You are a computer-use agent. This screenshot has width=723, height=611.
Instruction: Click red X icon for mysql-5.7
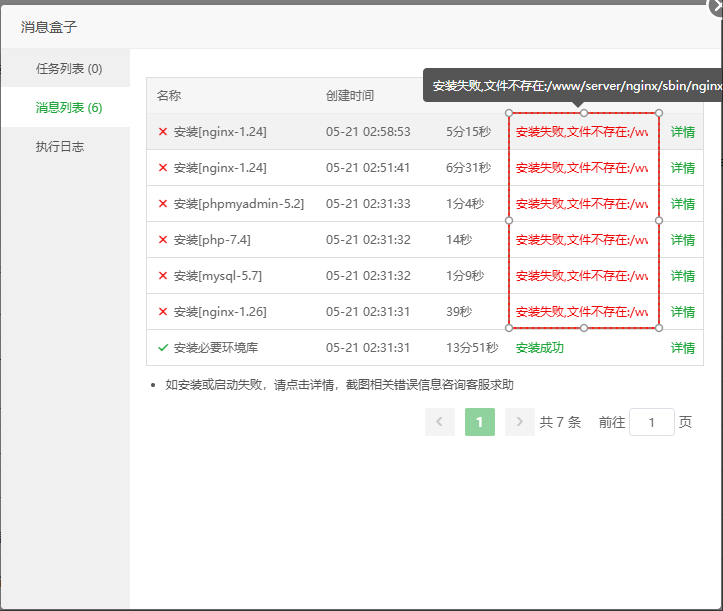tap(163, 275)
